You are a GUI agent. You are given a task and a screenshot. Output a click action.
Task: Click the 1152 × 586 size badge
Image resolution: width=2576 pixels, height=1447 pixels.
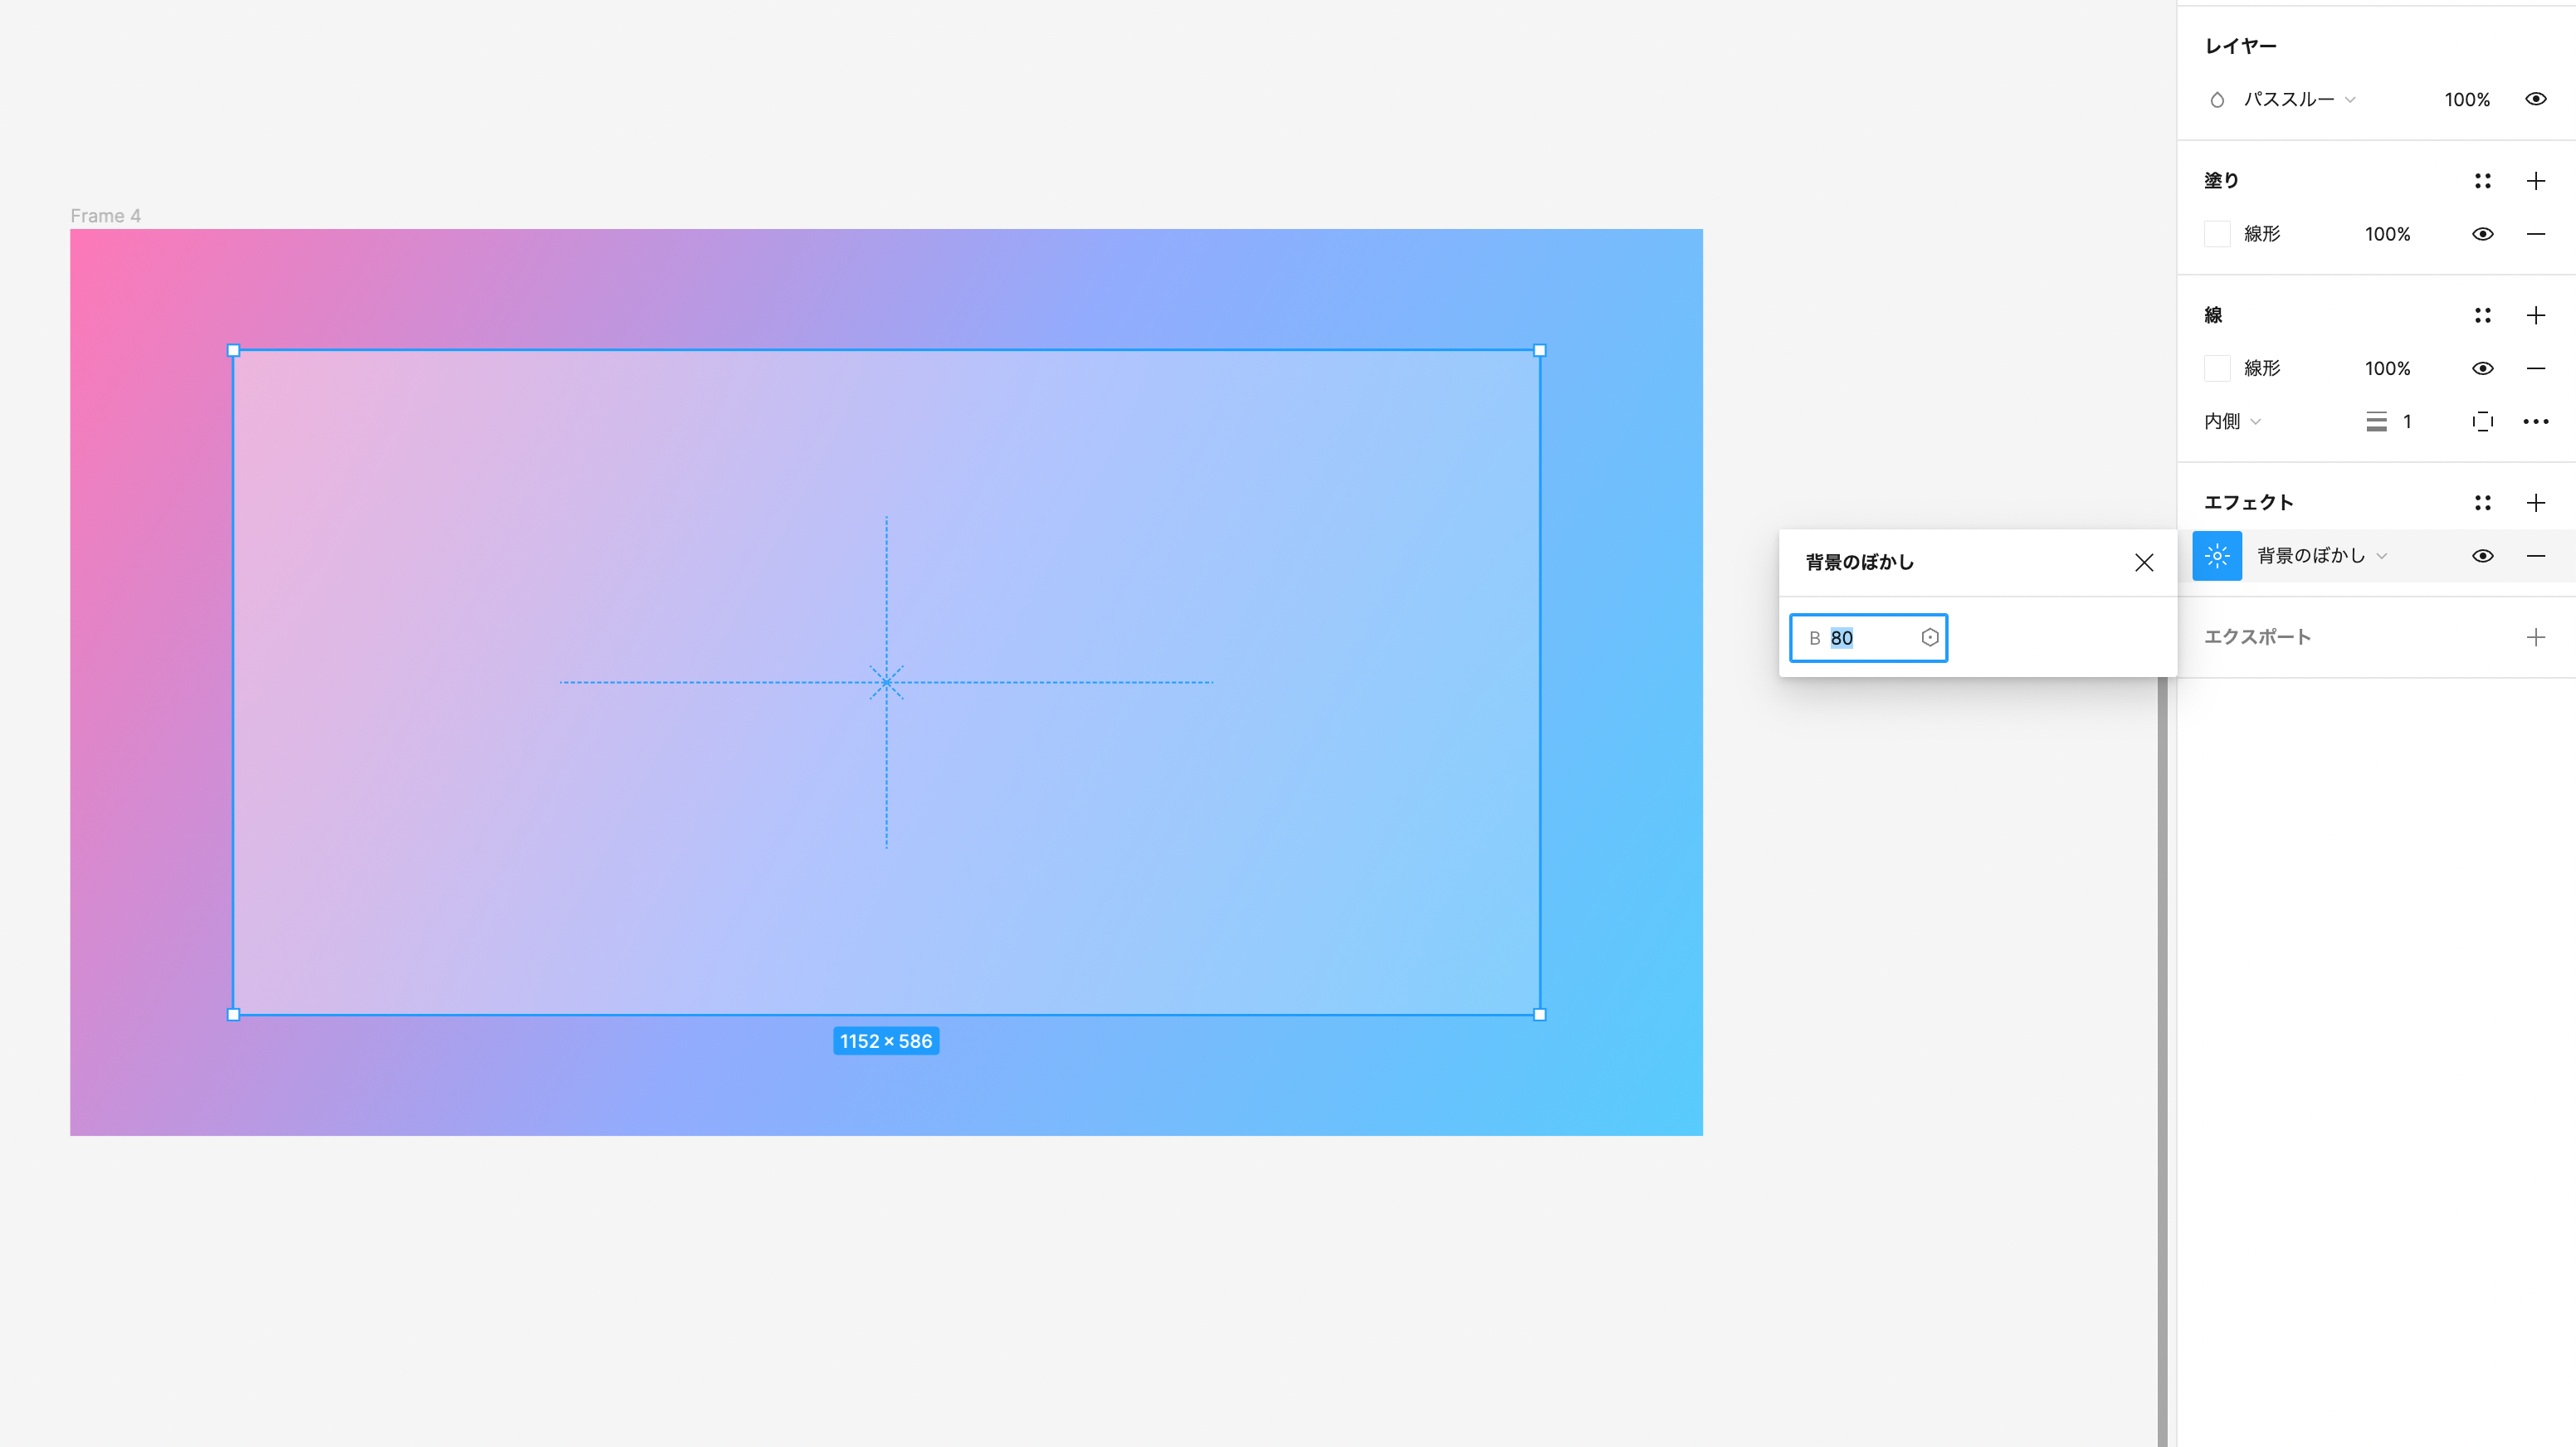pyautogui.click(x=886, y=1041)
